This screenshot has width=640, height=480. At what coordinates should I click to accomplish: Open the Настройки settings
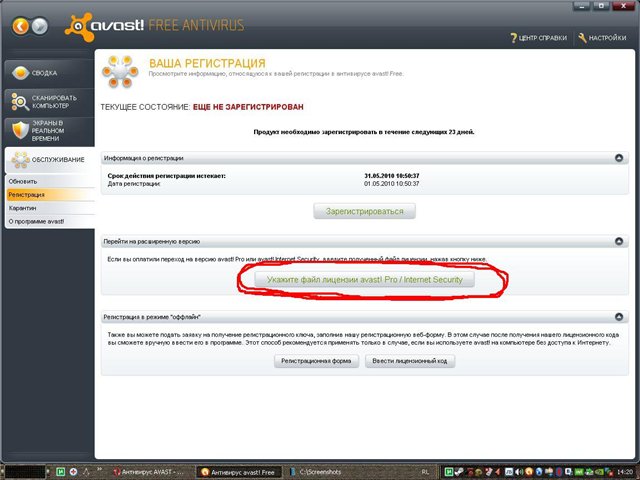pos(602,38)
